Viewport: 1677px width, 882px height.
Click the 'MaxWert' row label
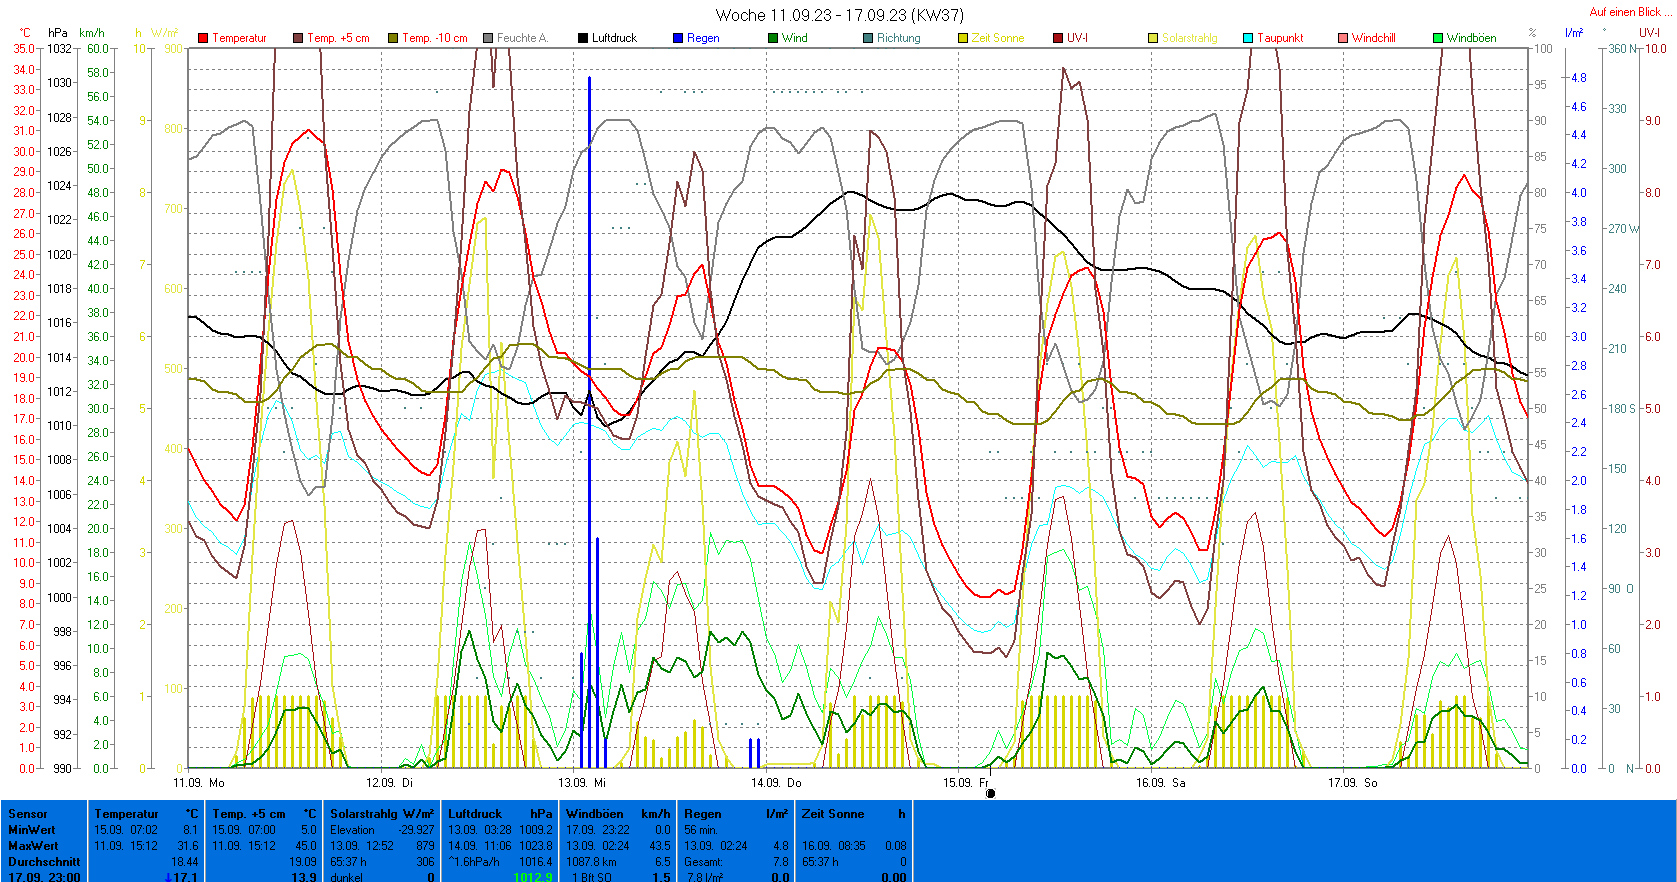[33, 846]
